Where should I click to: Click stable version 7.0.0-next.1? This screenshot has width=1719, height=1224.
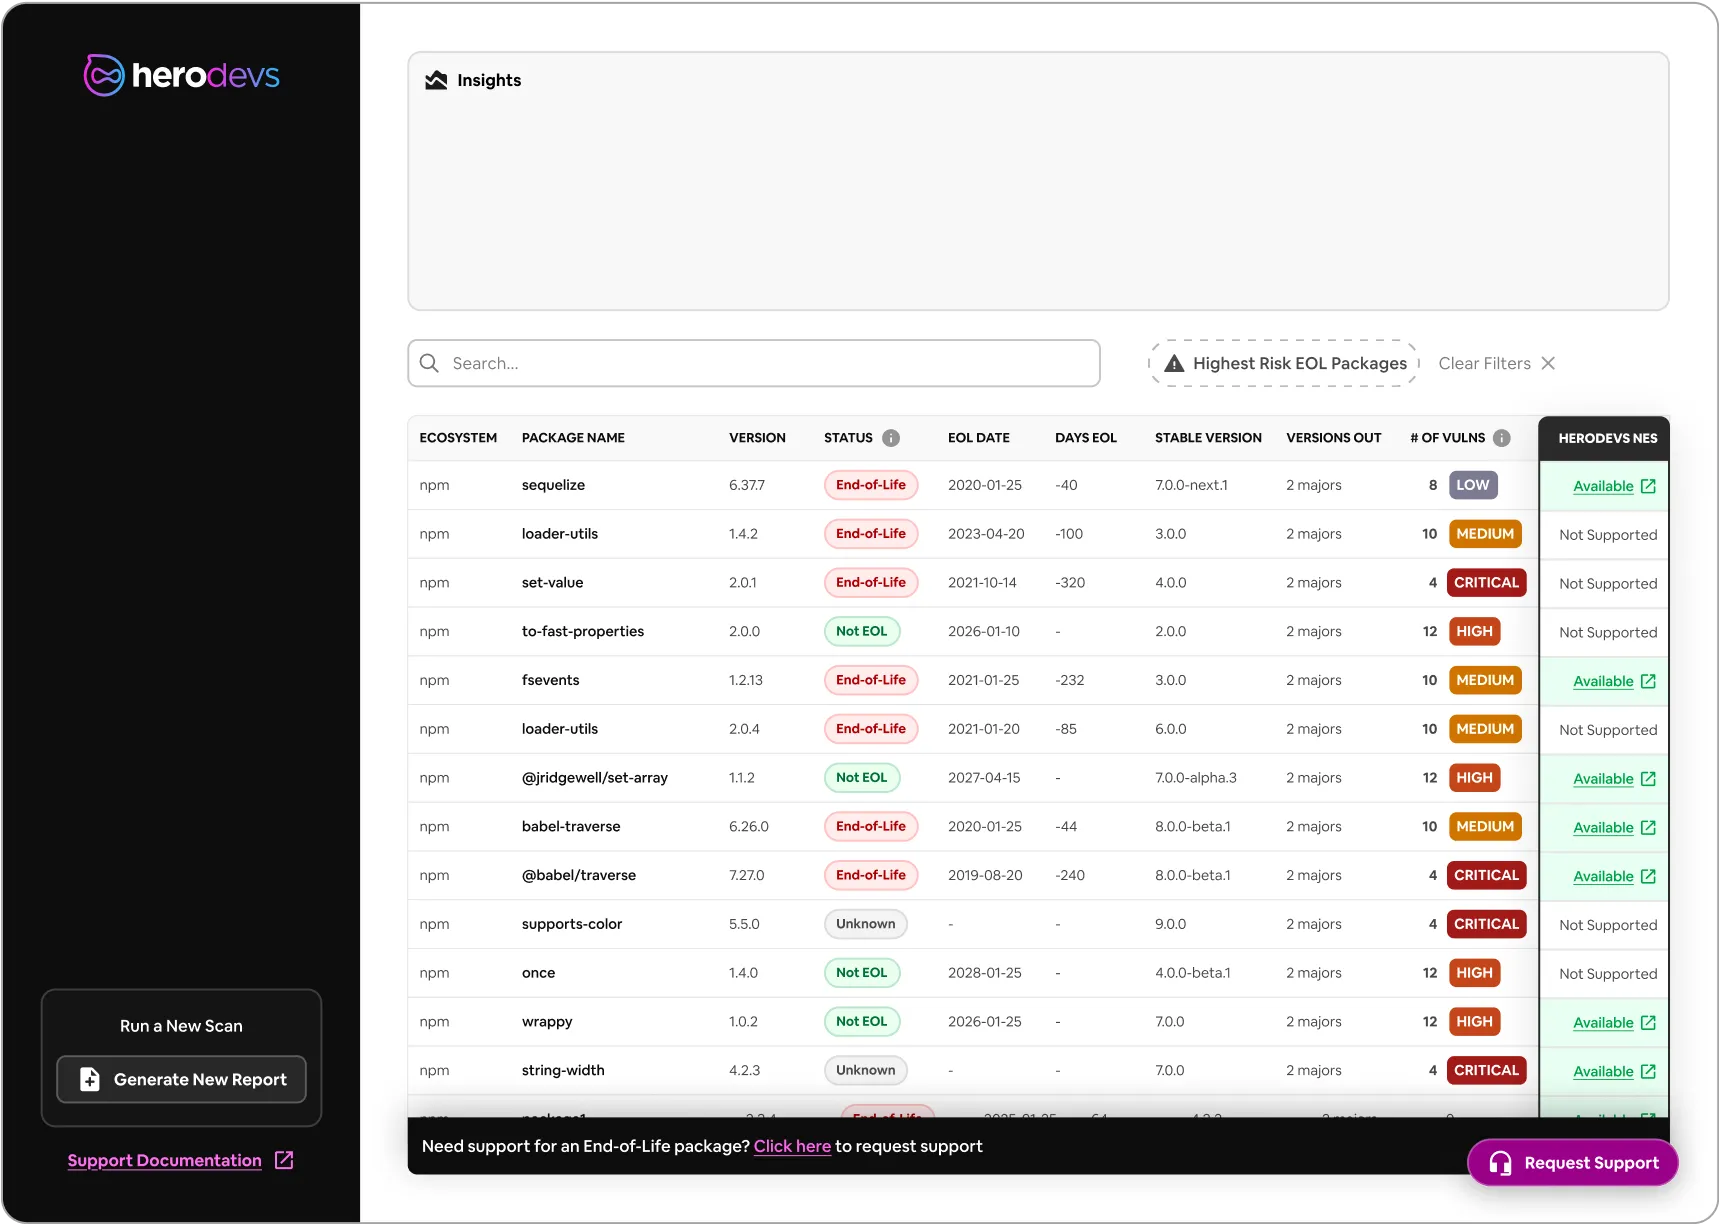1191,485
